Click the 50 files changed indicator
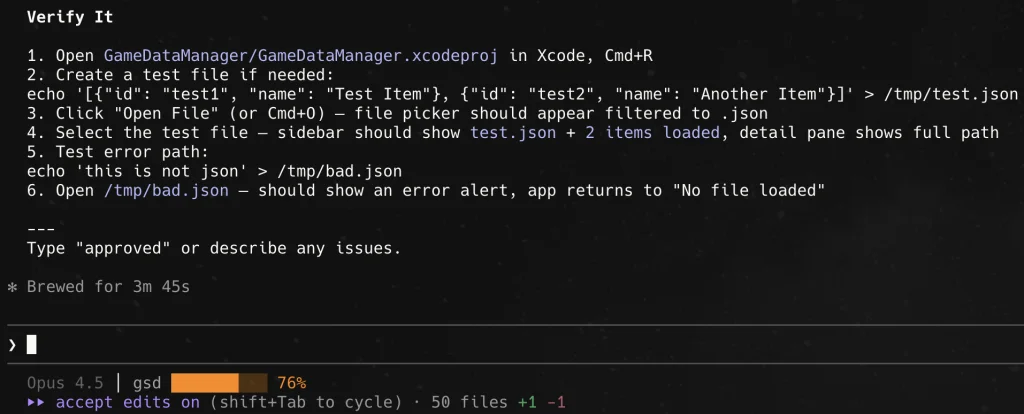Viewport: 1024px width, 414px height. (470, 402)
